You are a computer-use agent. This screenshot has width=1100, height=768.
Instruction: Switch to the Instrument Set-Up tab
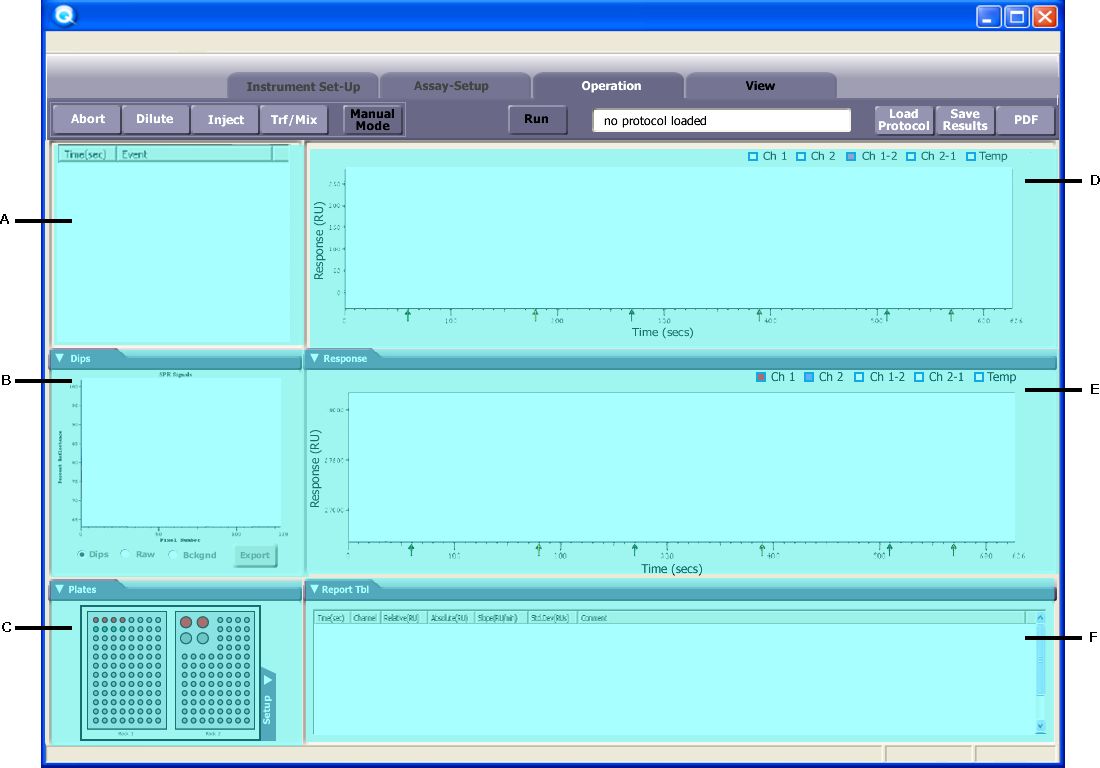pyautogui.click(x=303, y=86)
